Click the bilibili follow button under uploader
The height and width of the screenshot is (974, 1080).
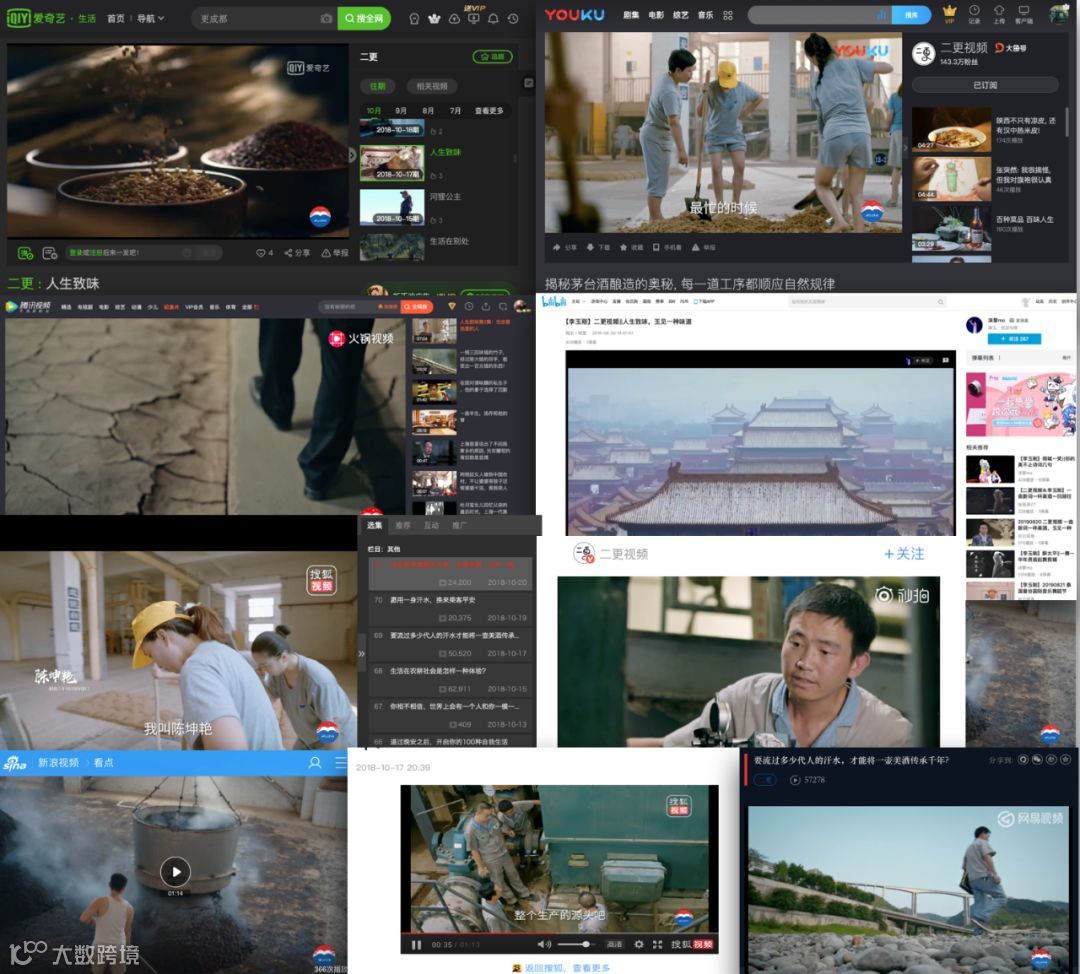click(x=1014, y=339)
